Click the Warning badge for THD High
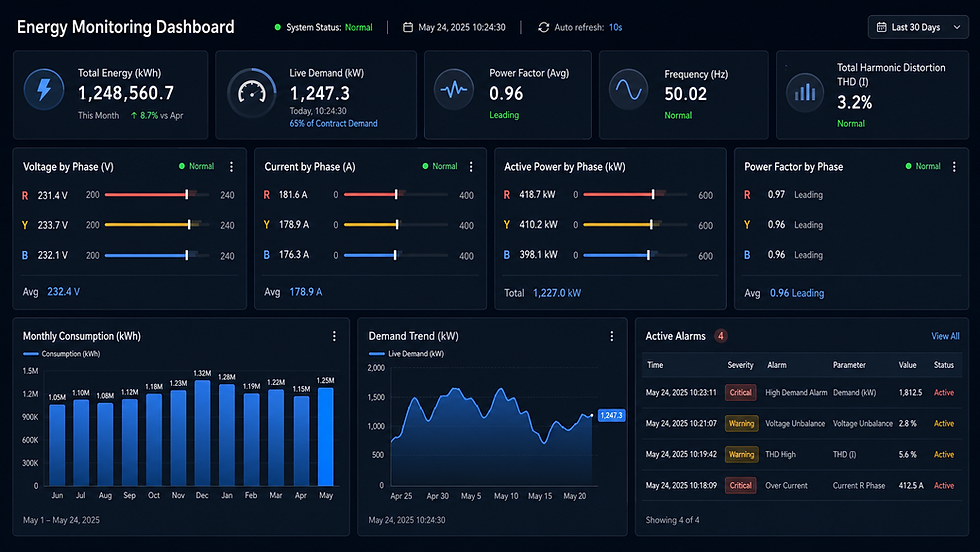Image resolution: width=980 pixels, height=552 pixels. click(741, 454)
